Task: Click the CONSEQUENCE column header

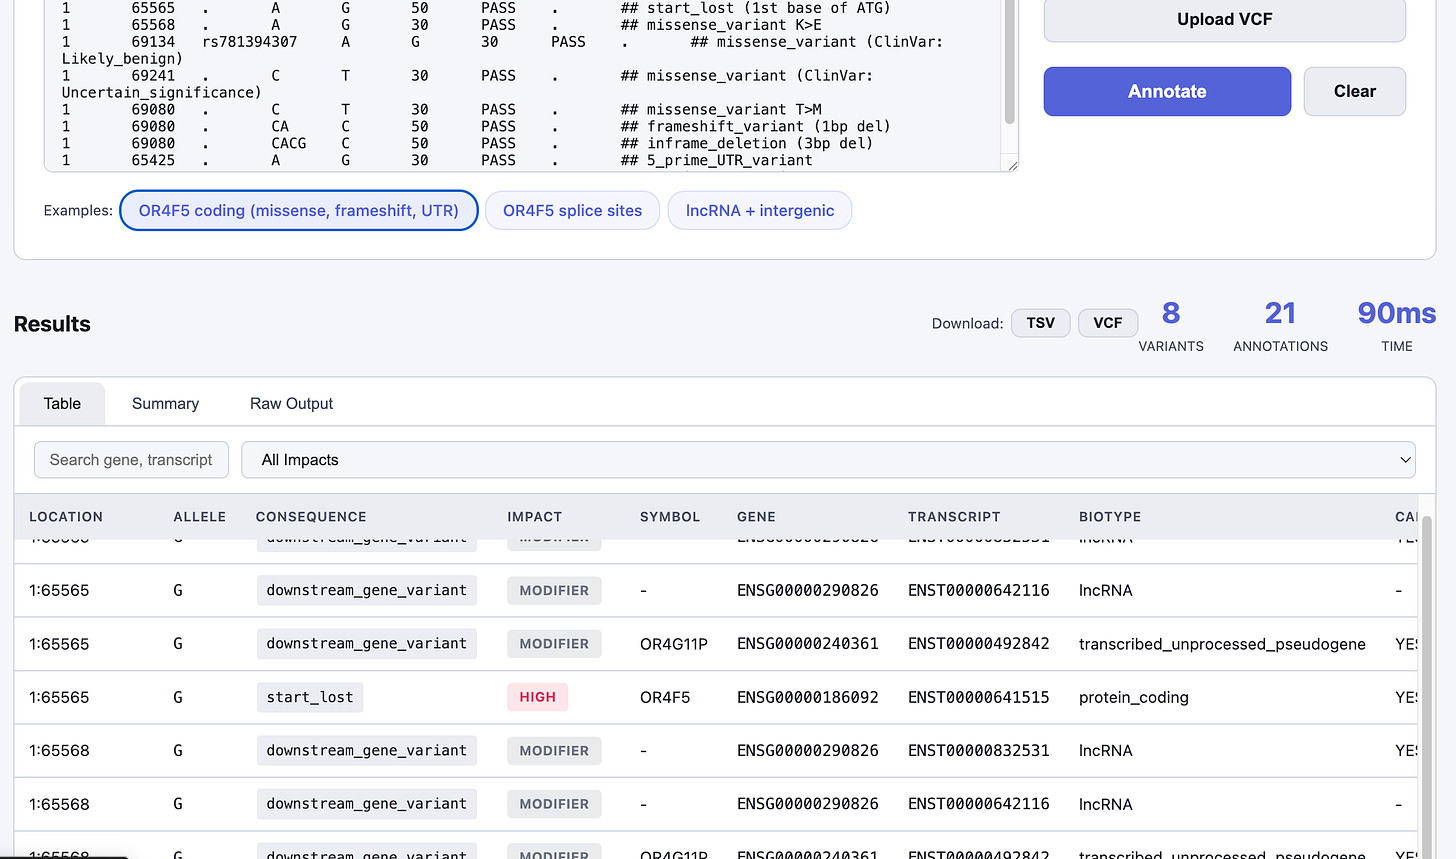Action: click(x=311, y=517)
